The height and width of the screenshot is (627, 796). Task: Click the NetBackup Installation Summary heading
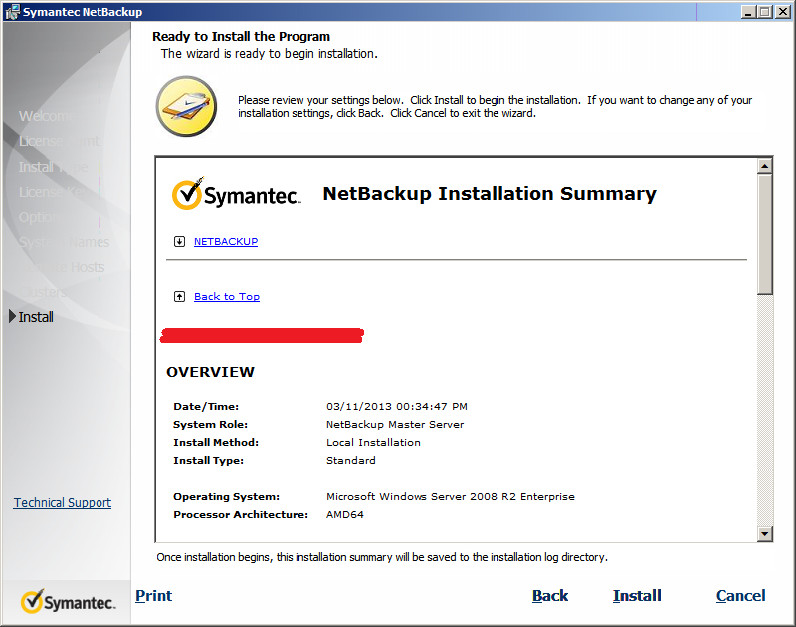[489, 193]
